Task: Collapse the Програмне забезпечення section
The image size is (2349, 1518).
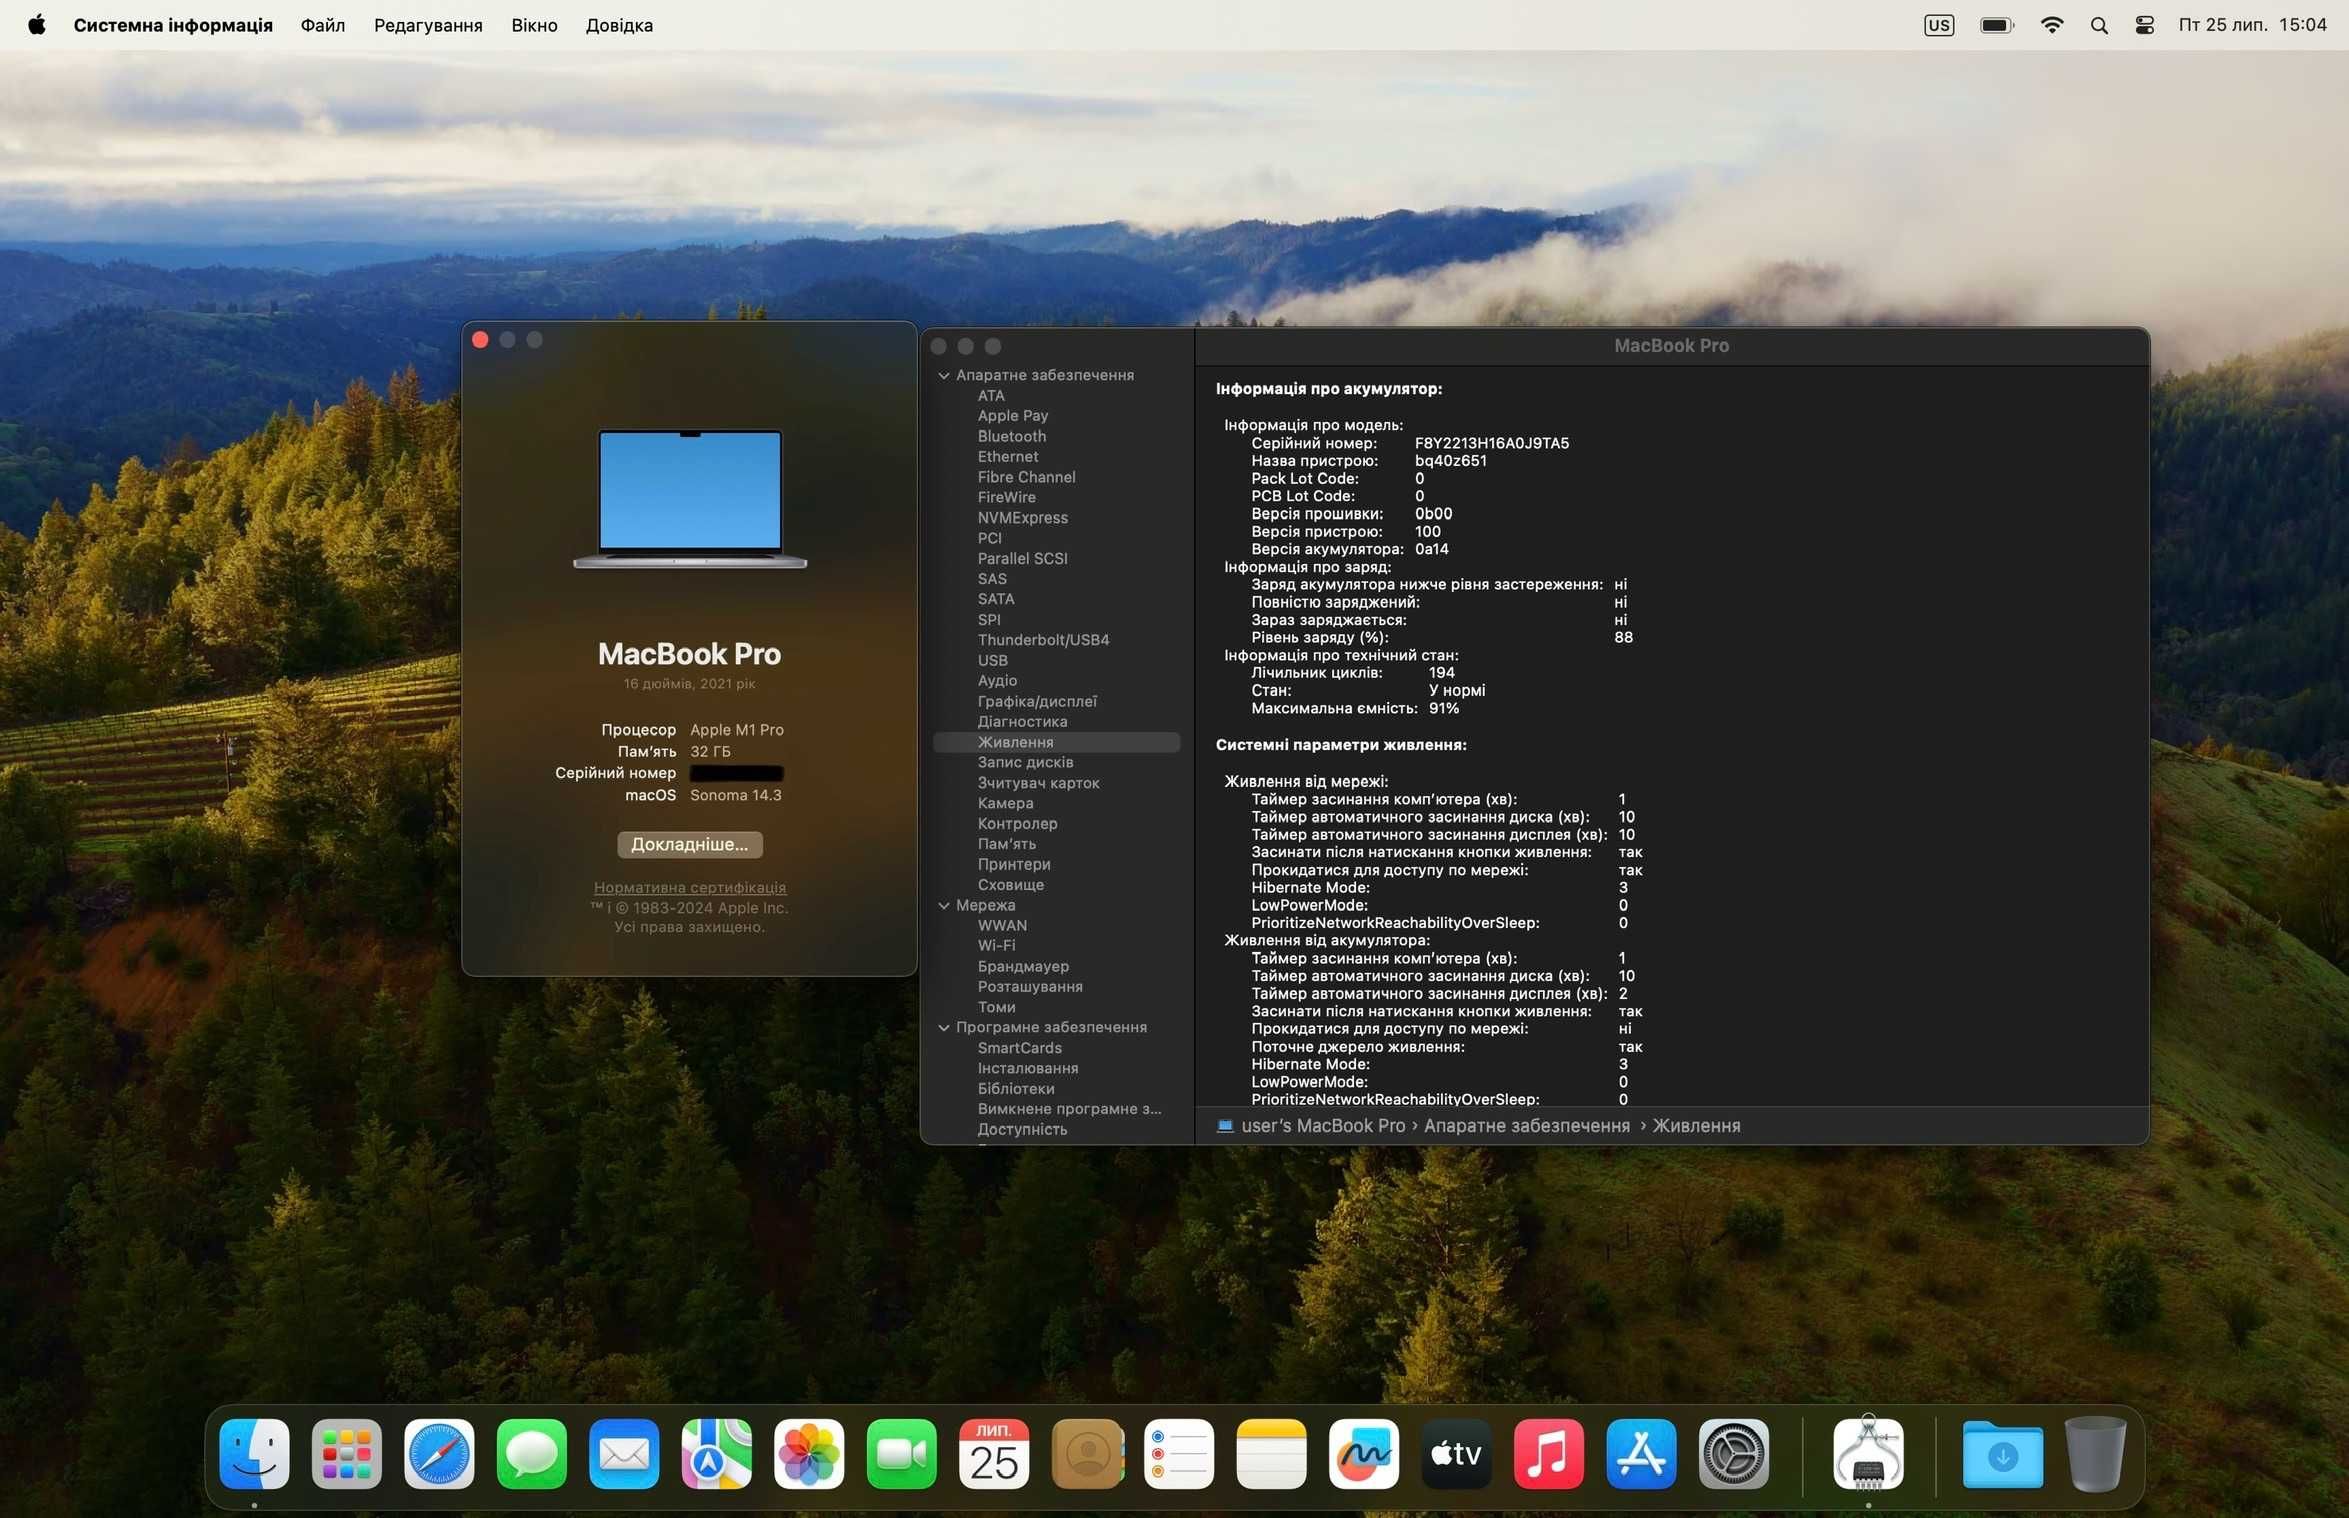Action: click(x=943, y=1027)
